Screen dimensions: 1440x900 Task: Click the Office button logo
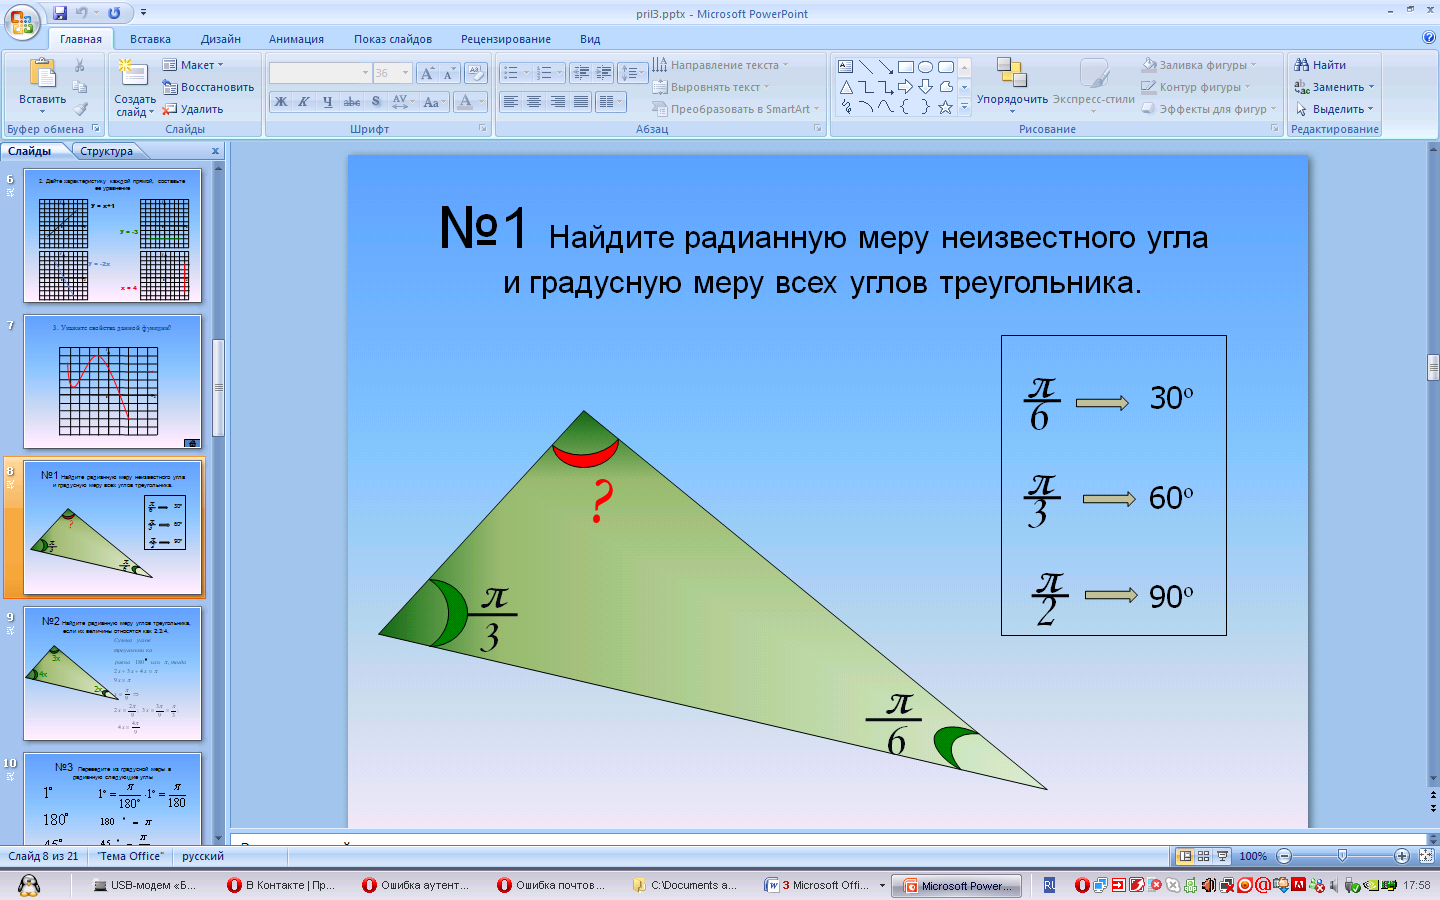22,20
